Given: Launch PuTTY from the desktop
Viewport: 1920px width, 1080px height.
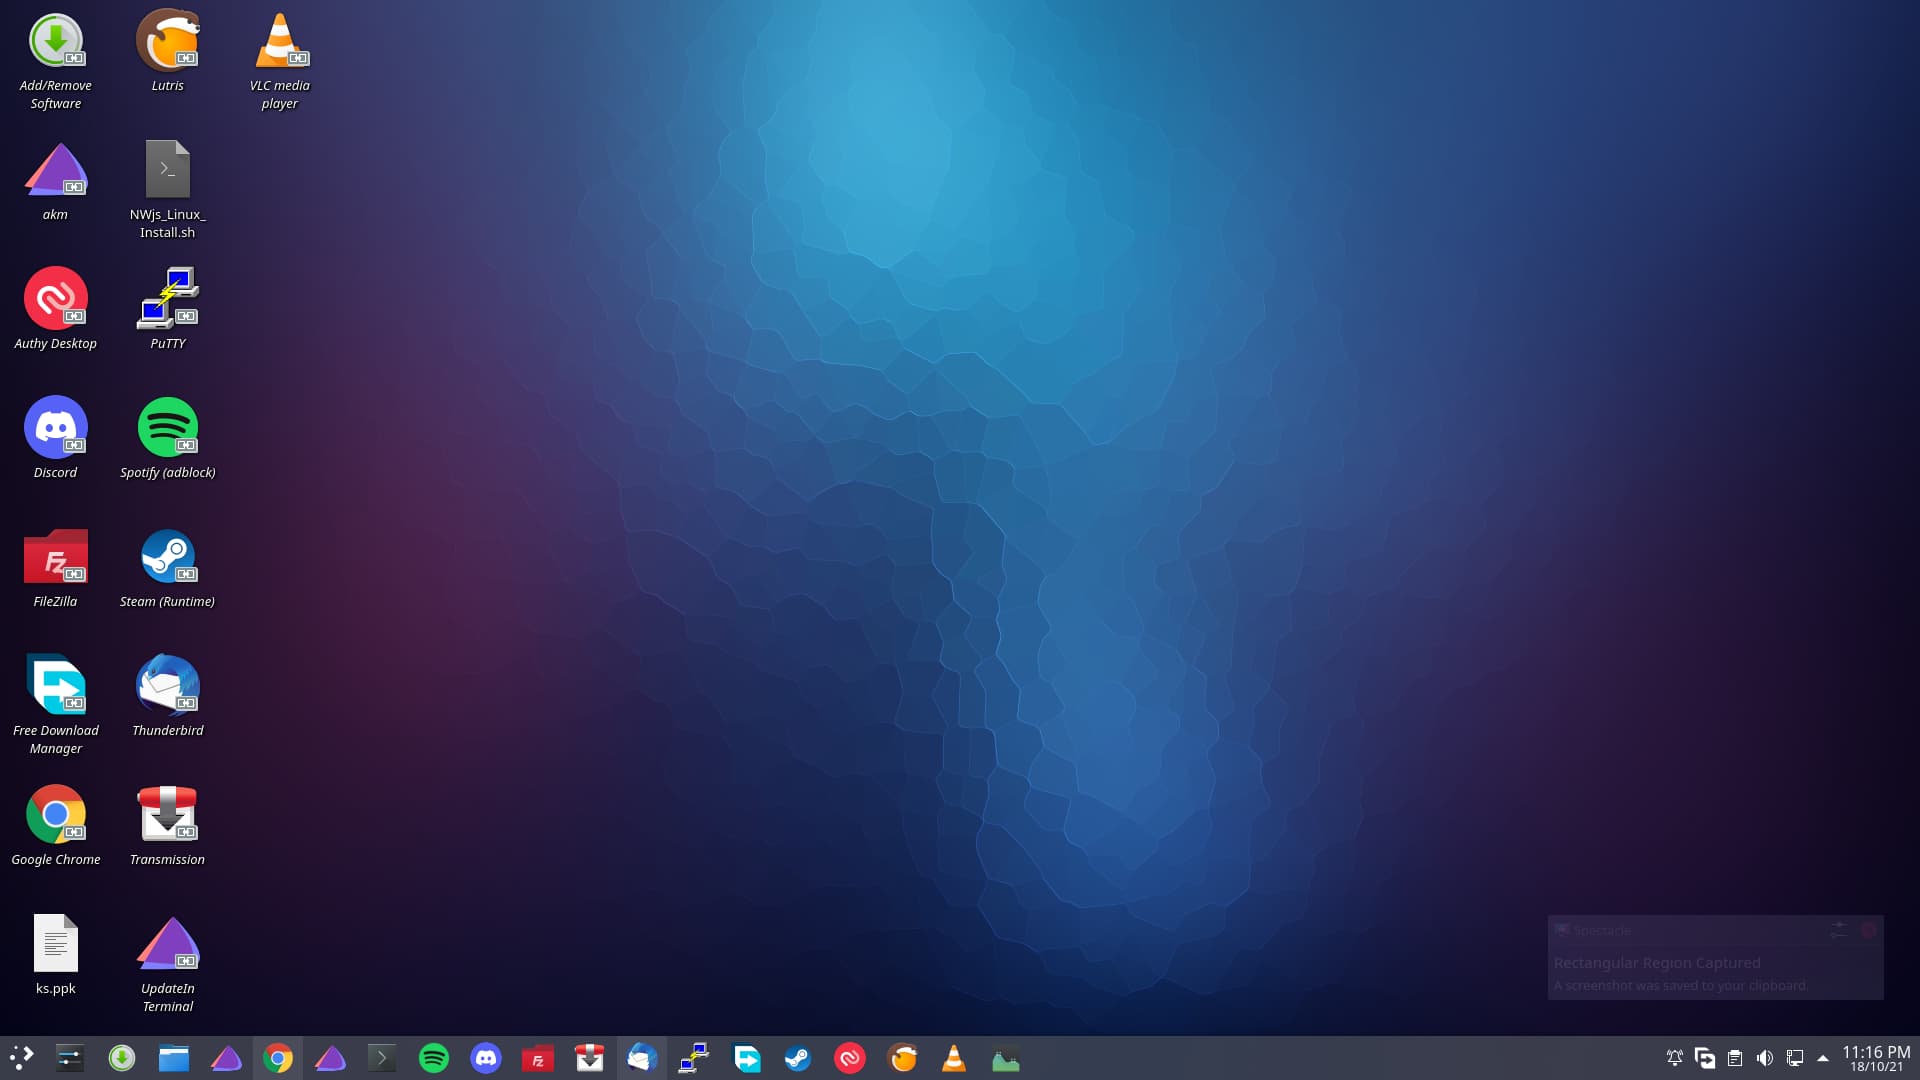Looking at the screenshot, I should pos(167,308).
